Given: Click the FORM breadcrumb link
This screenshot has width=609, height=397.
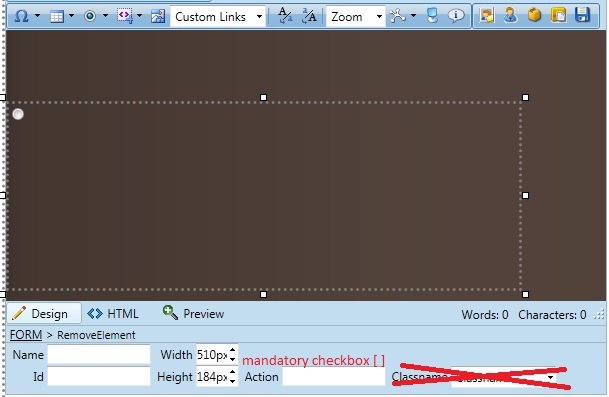Looking at the screenshot, I should pyautogui.click(x=26, y=335).
